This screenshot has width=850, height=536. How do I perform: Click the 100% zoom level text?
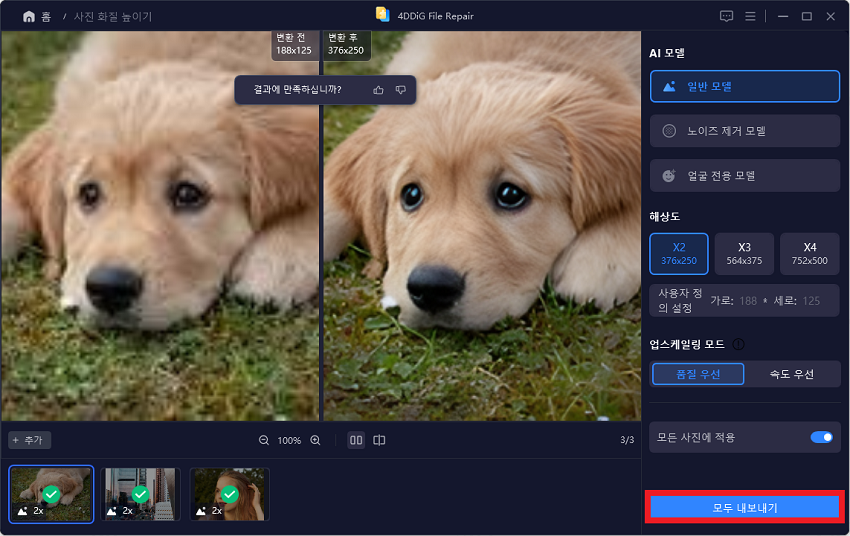289,441
